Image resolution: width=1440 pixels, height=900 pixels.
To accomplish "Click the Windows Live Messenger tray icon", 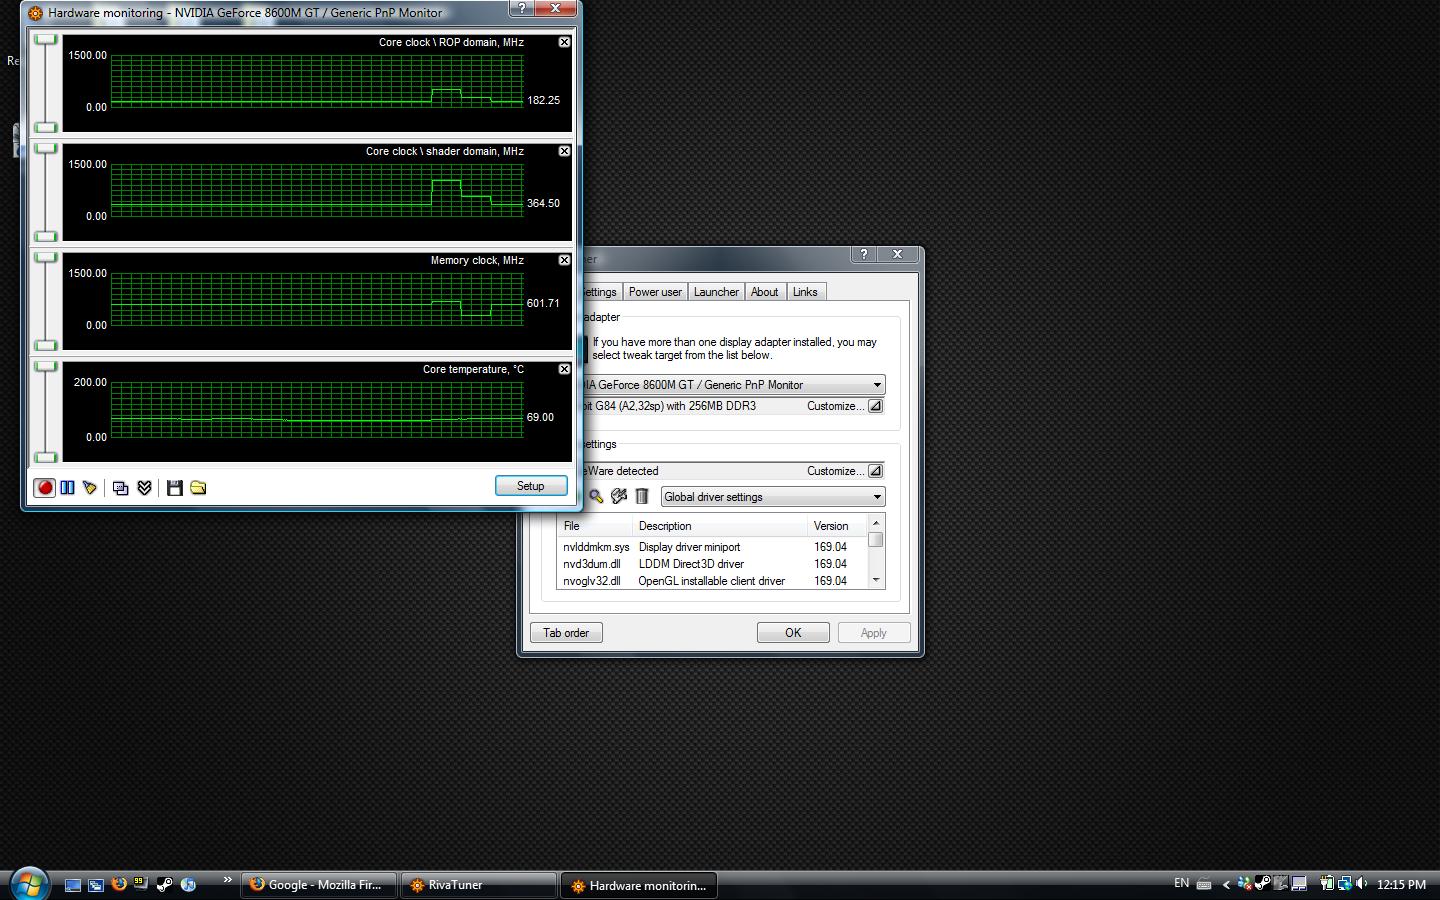I will pyautogui.click(x=1245, y=884).
